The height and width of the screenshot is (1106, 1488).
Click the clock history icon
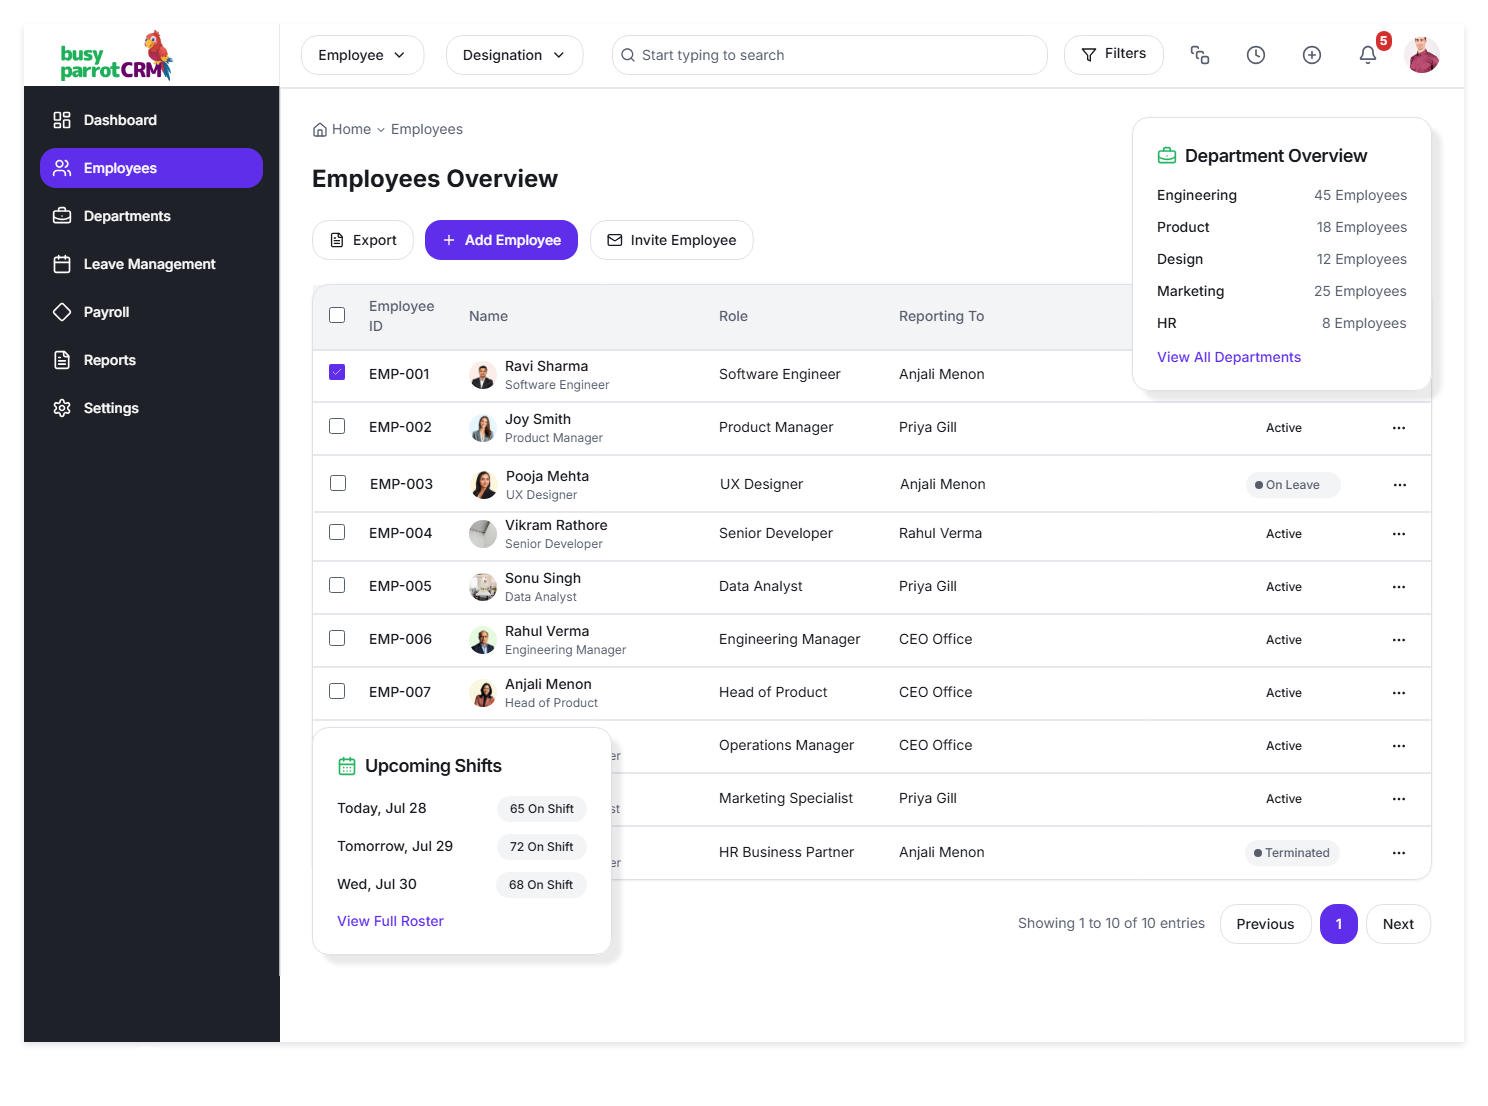point(1255,55)
